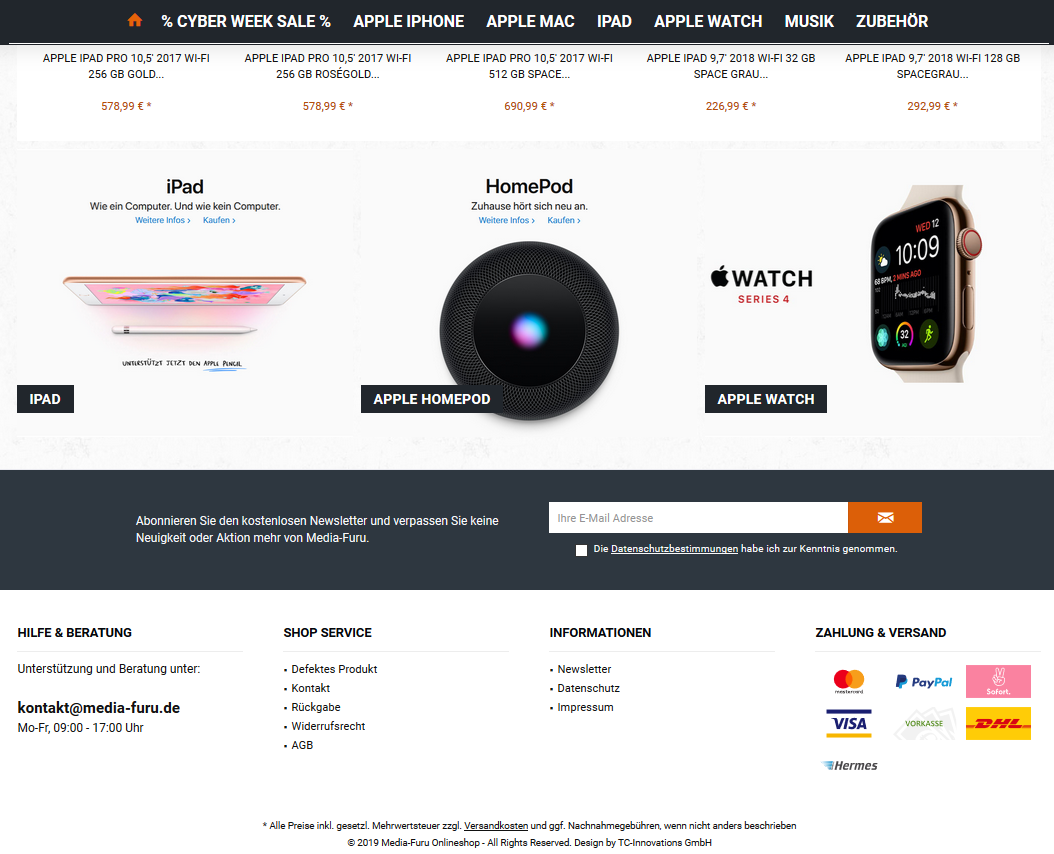
Task: Open the Widerrufsrecht footer link
Action: pyautogui.click(x=328, y=726)
